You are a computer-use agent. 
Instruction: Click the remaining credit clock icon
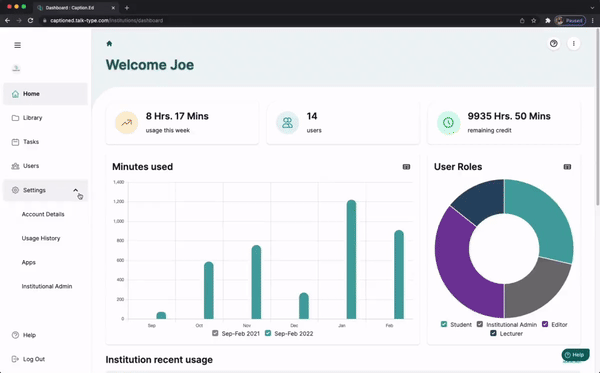pyautogui.click(x=448, y=123)
